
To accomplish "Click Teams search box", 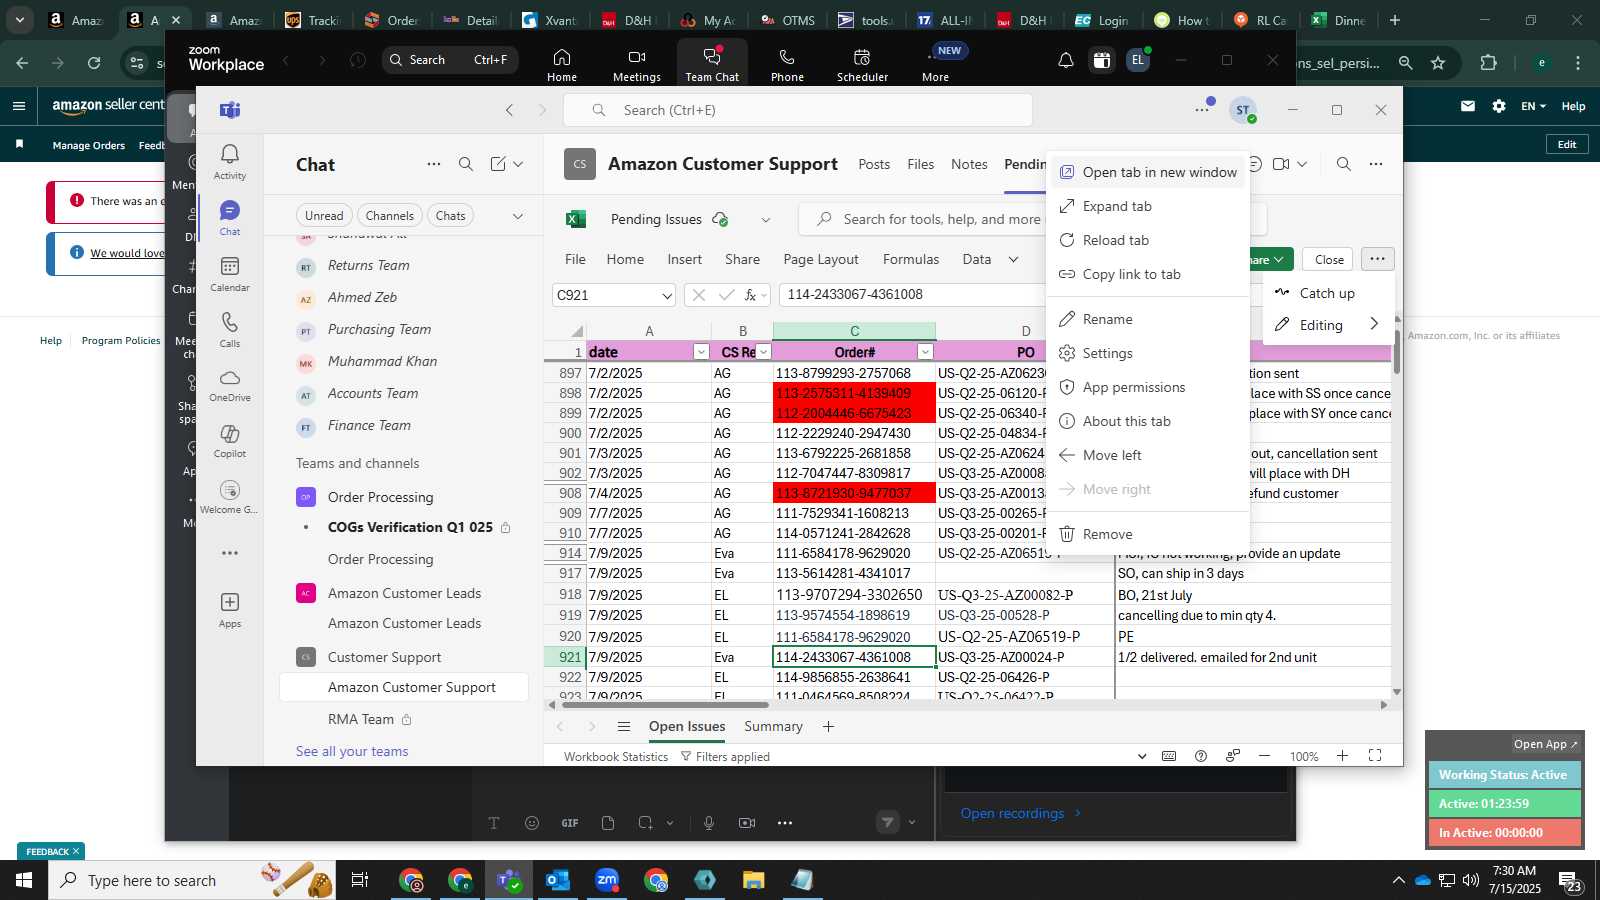I will (798, 110).
